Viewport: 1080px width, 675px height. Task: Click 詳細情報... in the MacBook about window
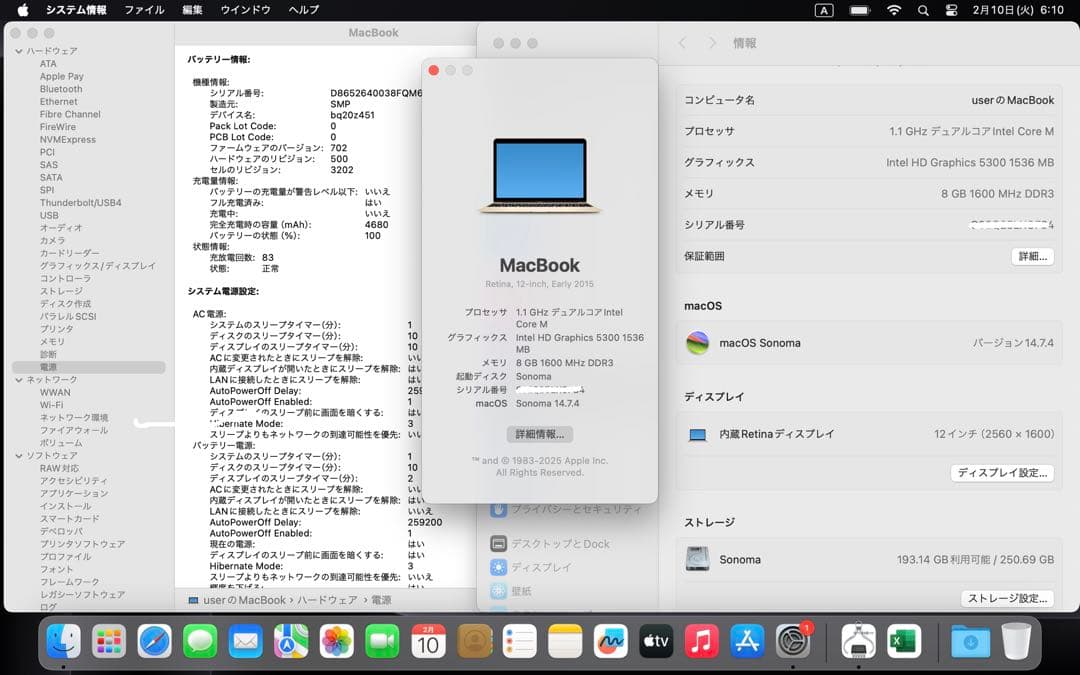click(540, 433)
